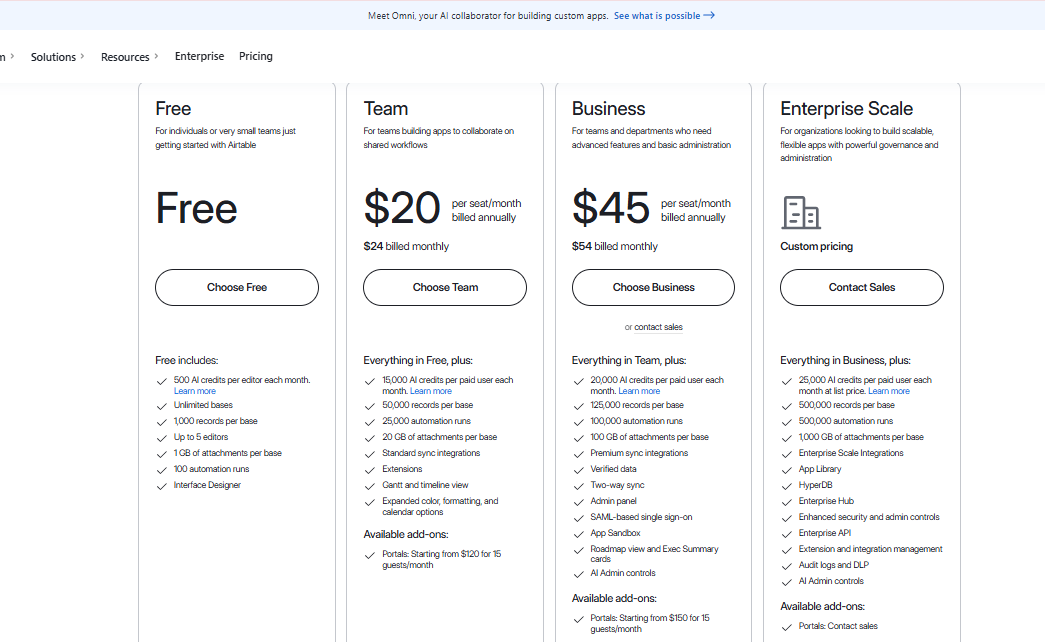The width and height of the screenshot is (1045, 642).
Task: Open Learn more under Enterprise Scale AI credits
Action: [x=888, y=391]
